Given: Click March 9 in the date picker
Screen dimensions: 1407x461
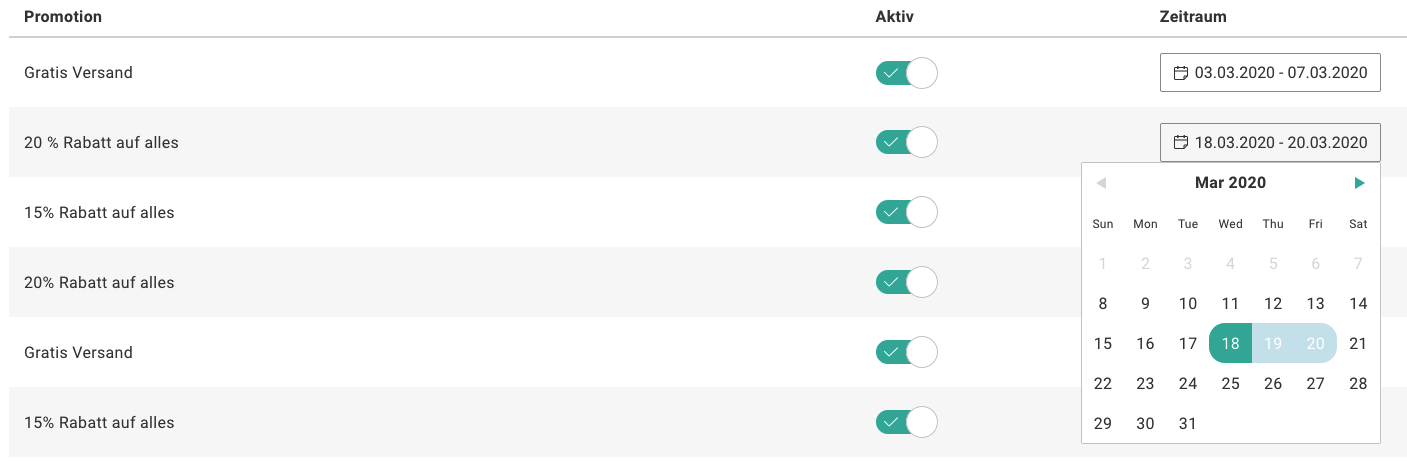Looking at the screenshot, I should pos(1145,303).
